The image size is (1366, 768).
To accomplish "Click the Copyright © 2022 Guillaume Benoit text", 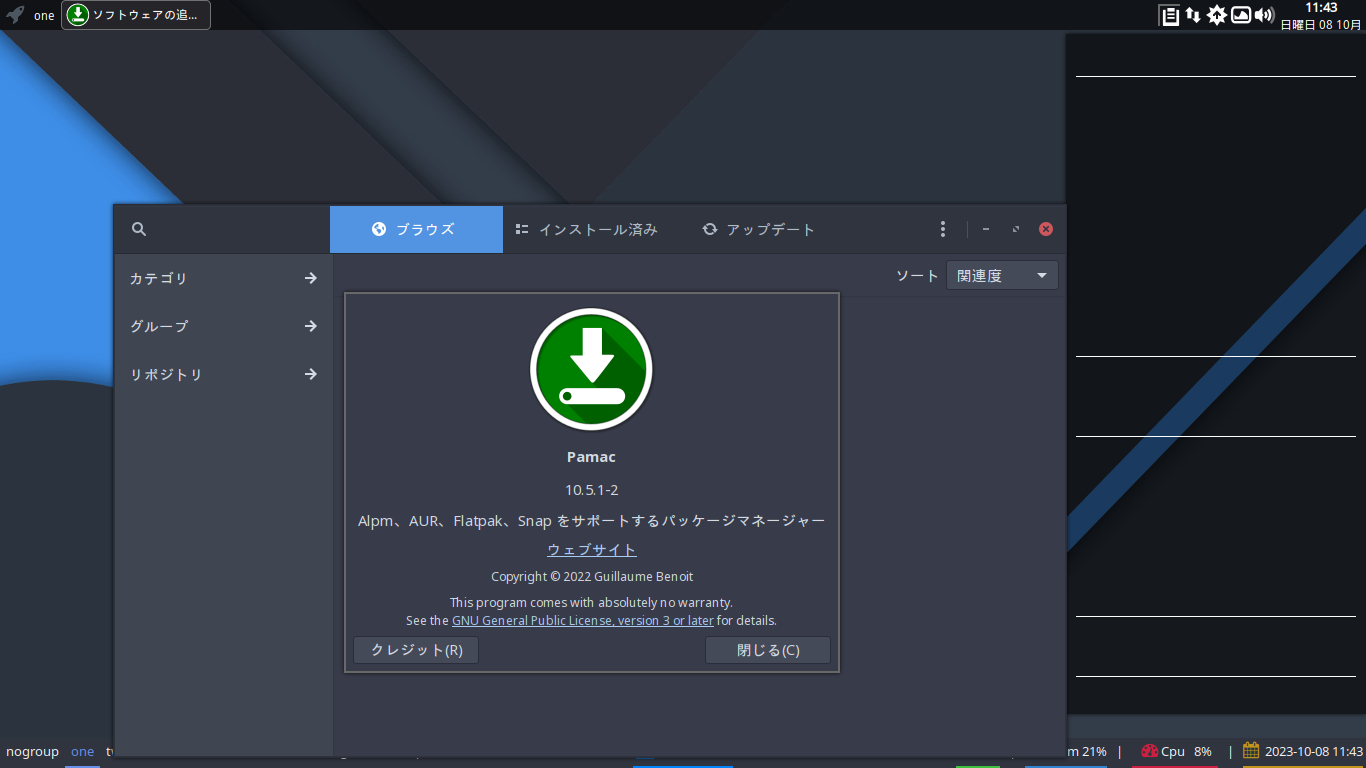I will pos(592,577).
